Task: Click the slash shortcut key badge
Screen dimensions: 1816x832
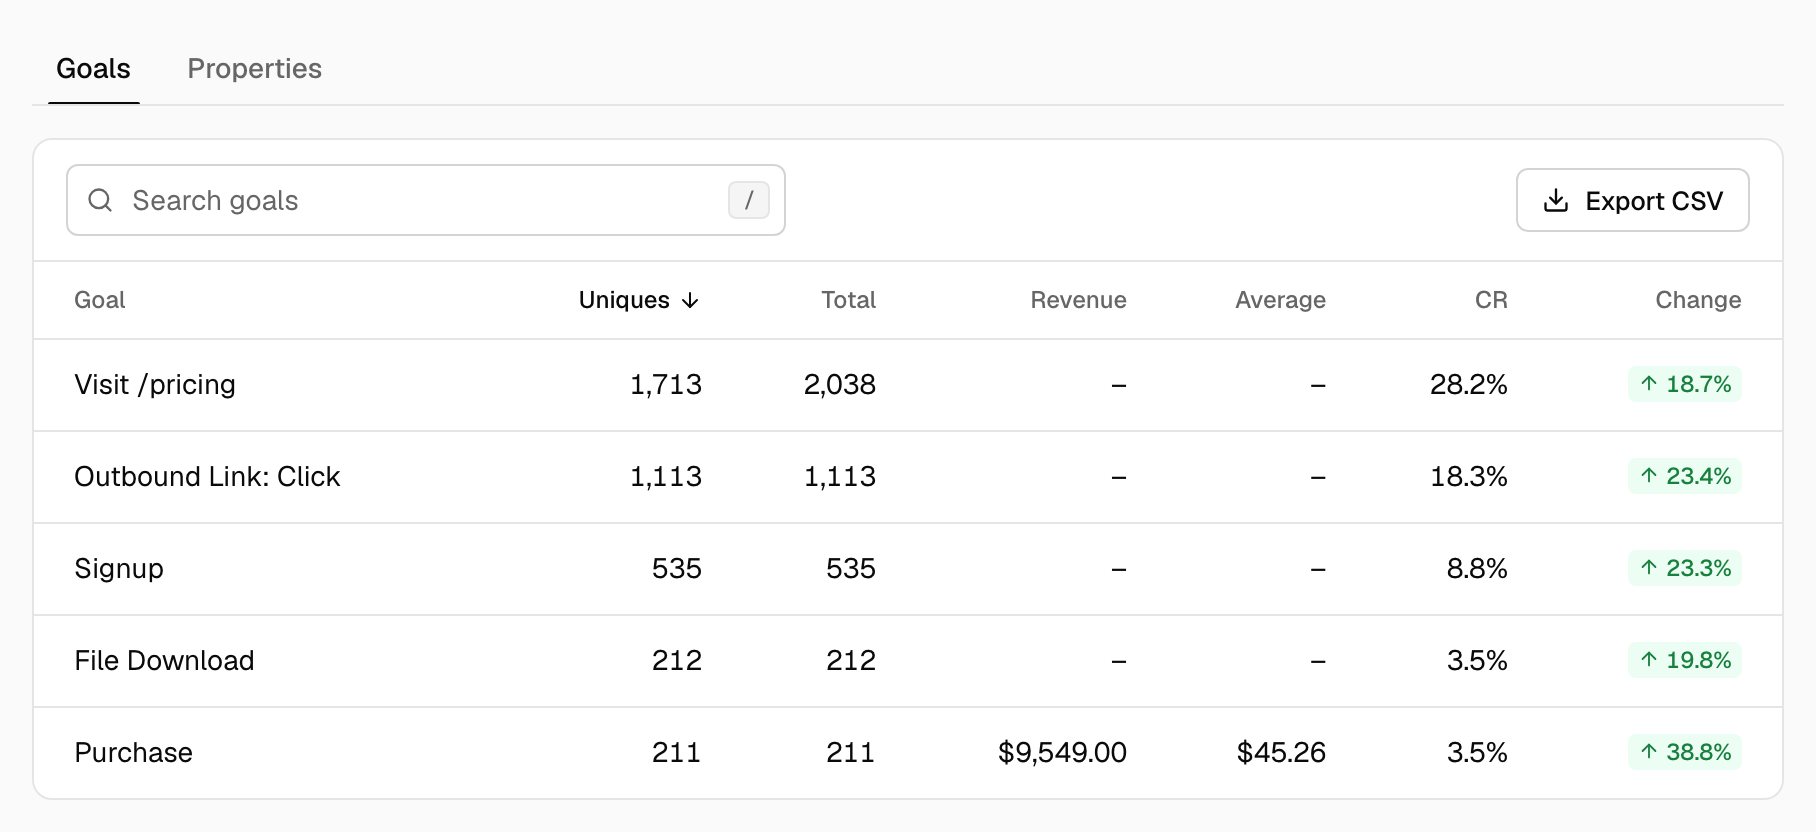Action: click(749, 200)
